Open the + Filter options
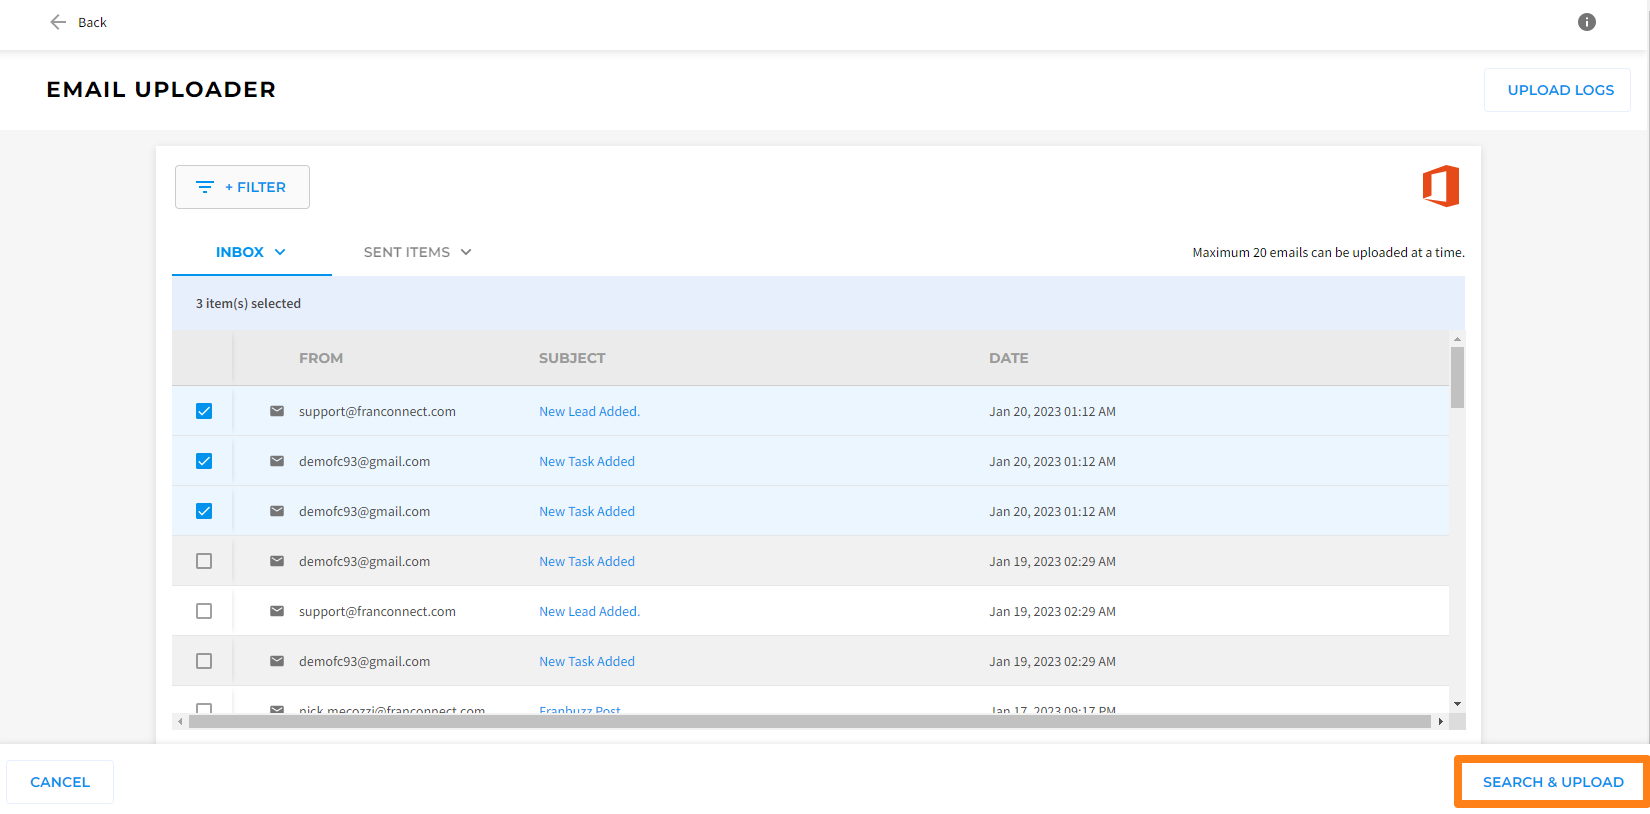The image size is (1650, 814). [x=242, y=187]
